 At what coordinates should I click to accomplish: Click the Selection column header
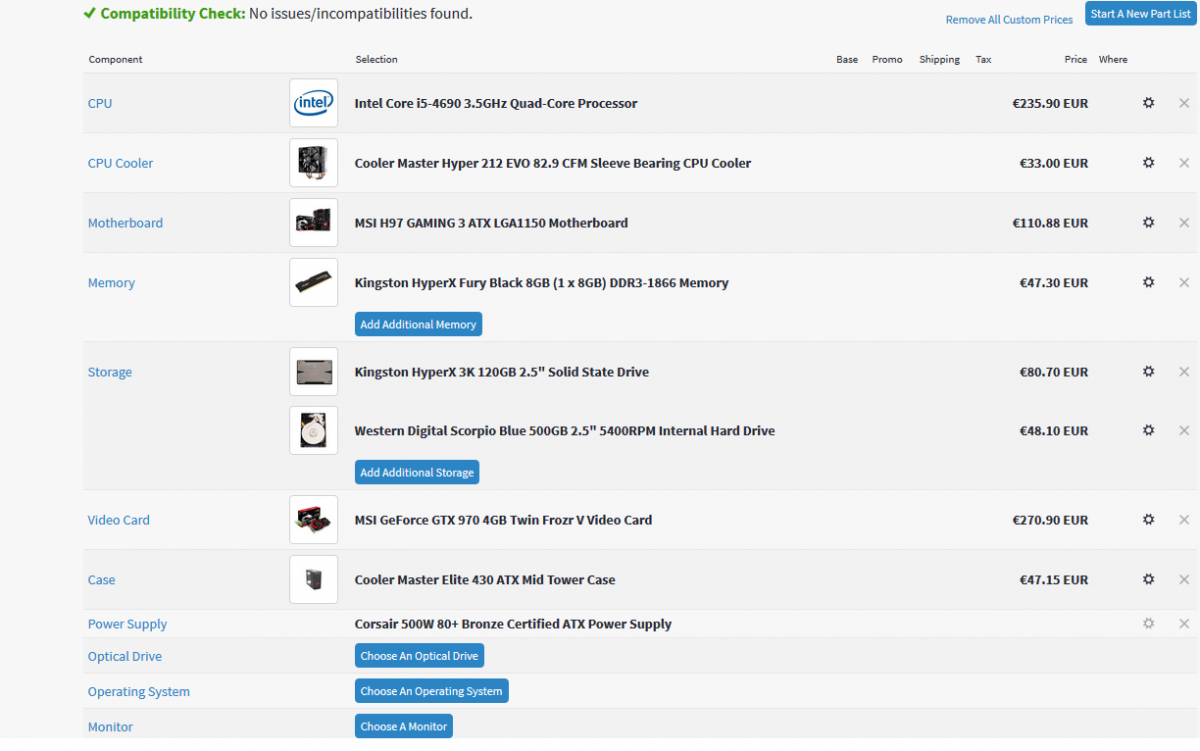click(x=376, y=59)
